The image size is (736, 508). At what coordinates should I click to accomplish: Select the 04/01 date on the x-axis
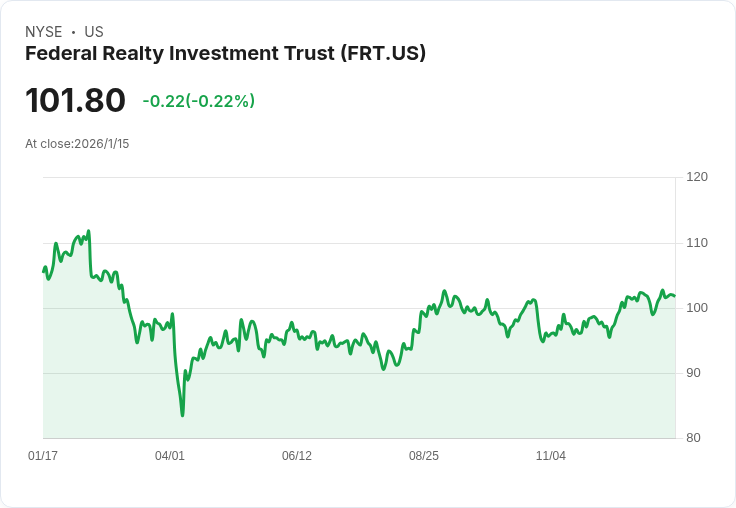[x=170, y=456]
